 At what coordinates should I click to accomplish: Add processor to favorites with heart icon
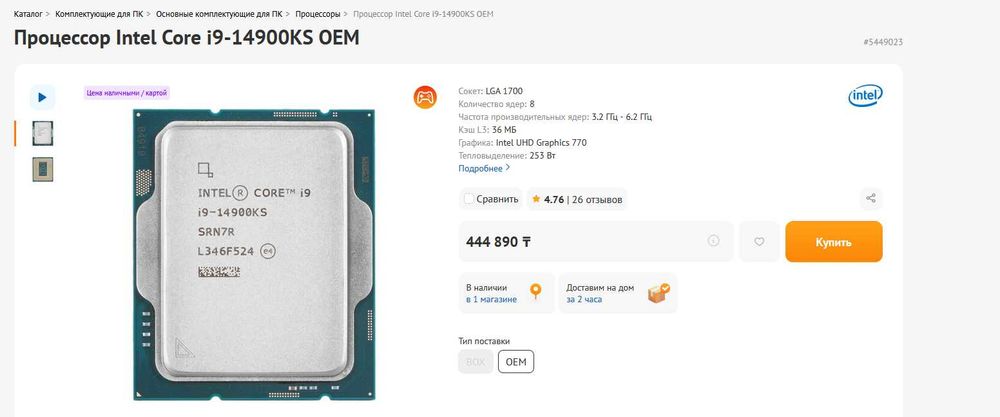[x=759, y=242]
